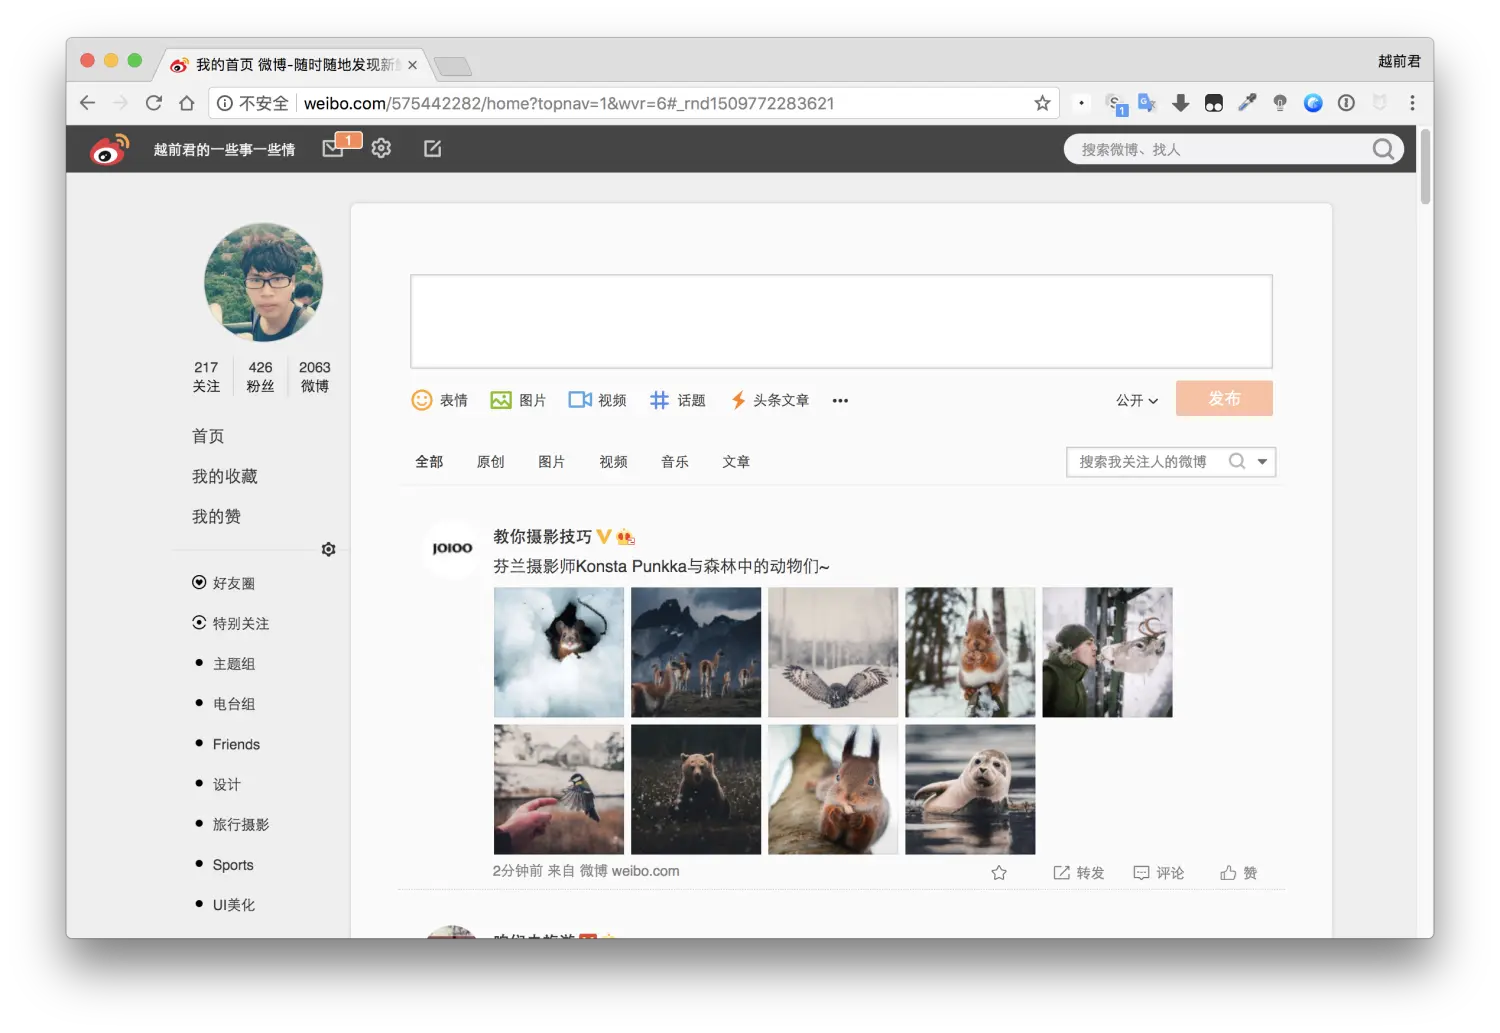The width and height of the screenshot is (1500, 1033).
Task: Click the compose post pencil icon
Action: 432,148
